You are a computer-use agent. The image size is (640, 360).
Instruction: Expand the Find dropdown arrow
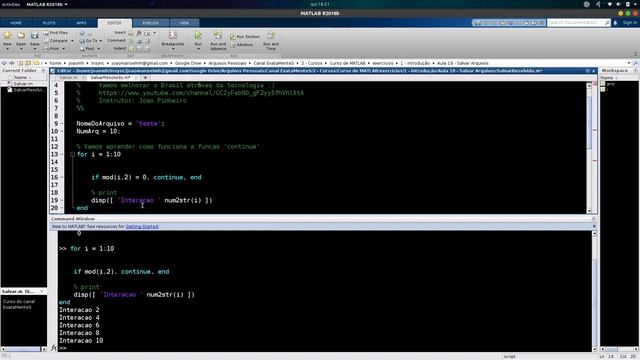(x=98, y=49)
